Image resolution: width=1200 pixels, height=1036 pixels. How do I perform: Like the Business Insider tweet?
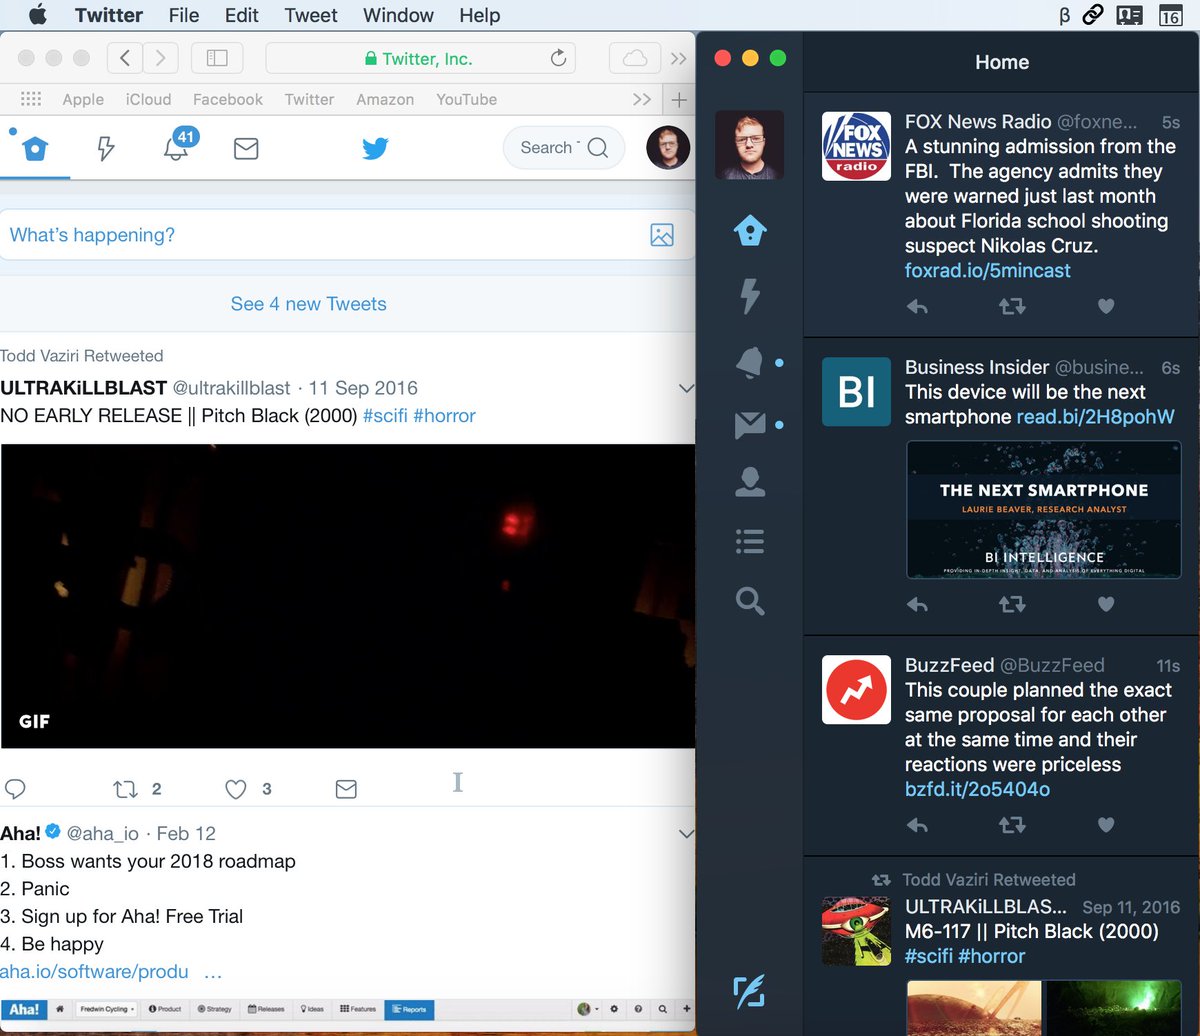click(1106, 604)
